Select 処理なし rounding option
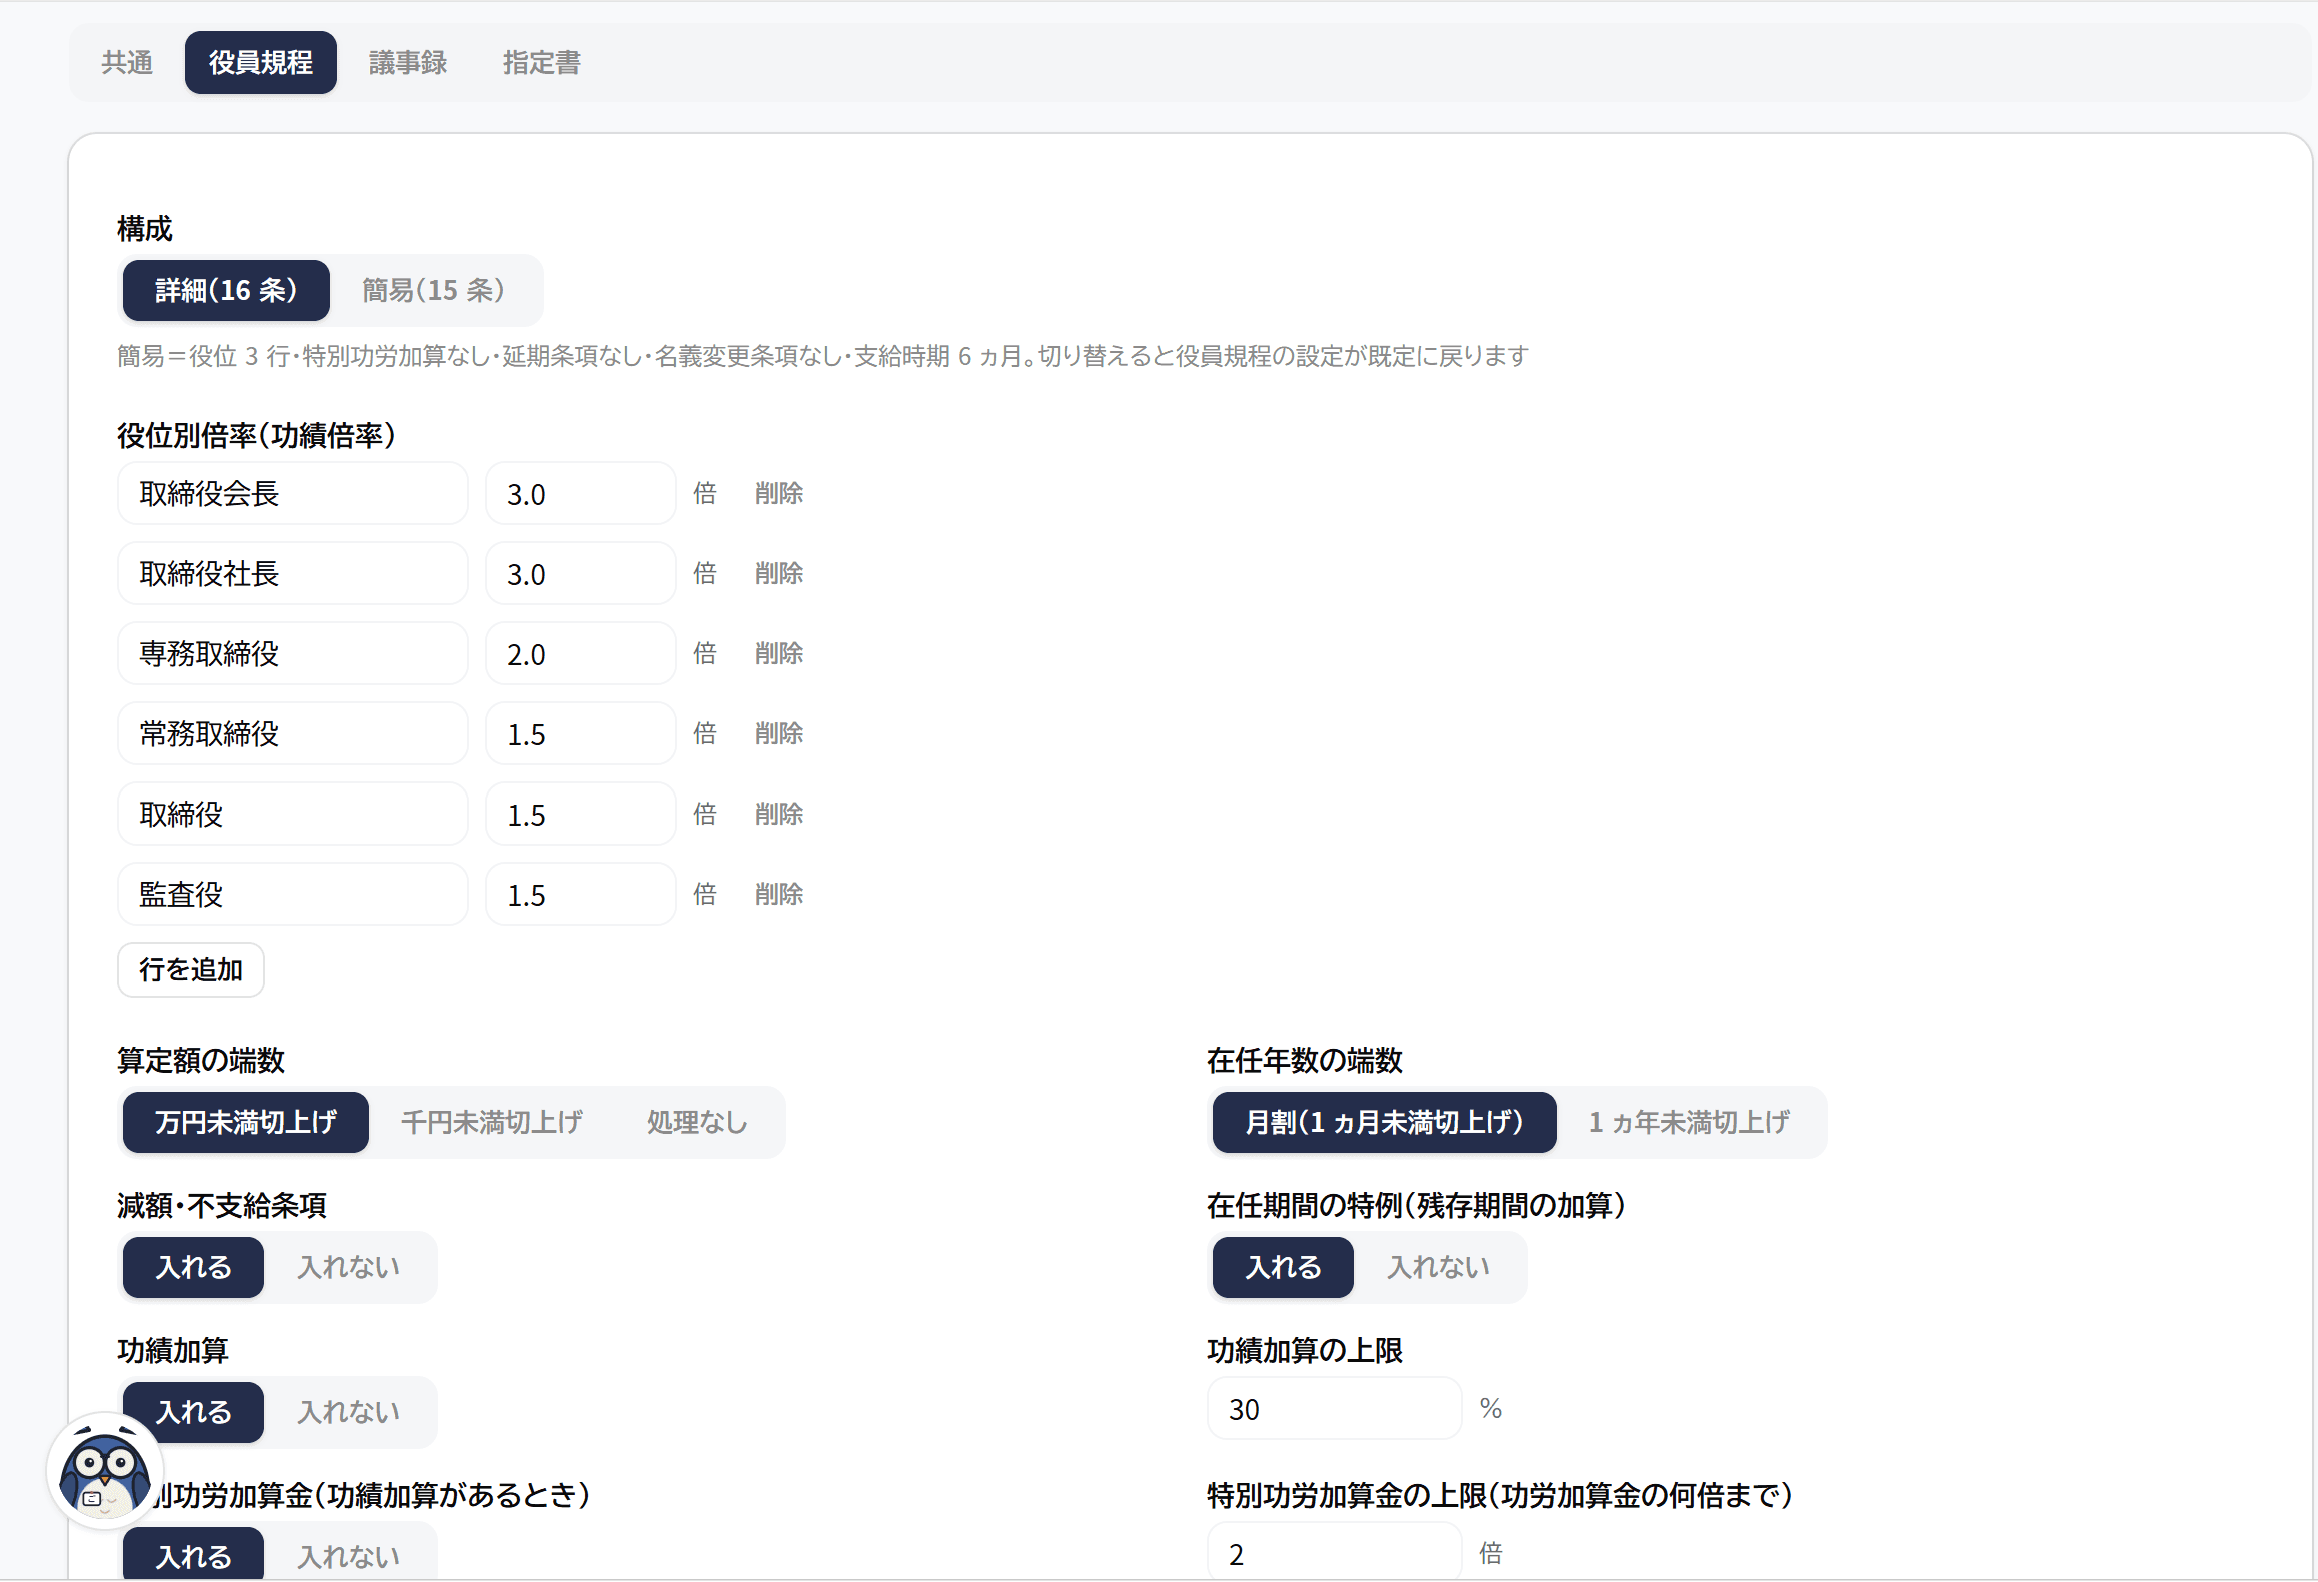 pyautogui.click(x=697, y=1123)
